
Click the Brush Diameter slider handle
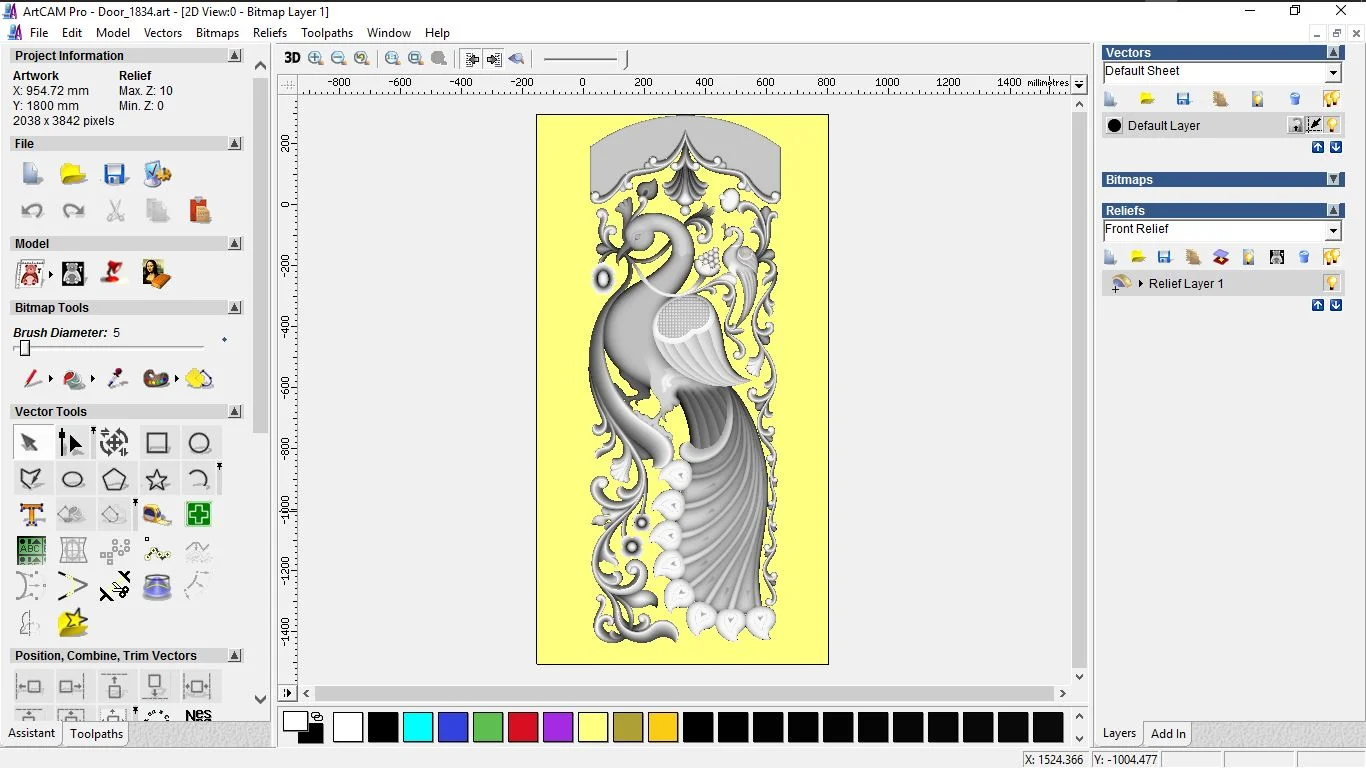pos(25,348)
